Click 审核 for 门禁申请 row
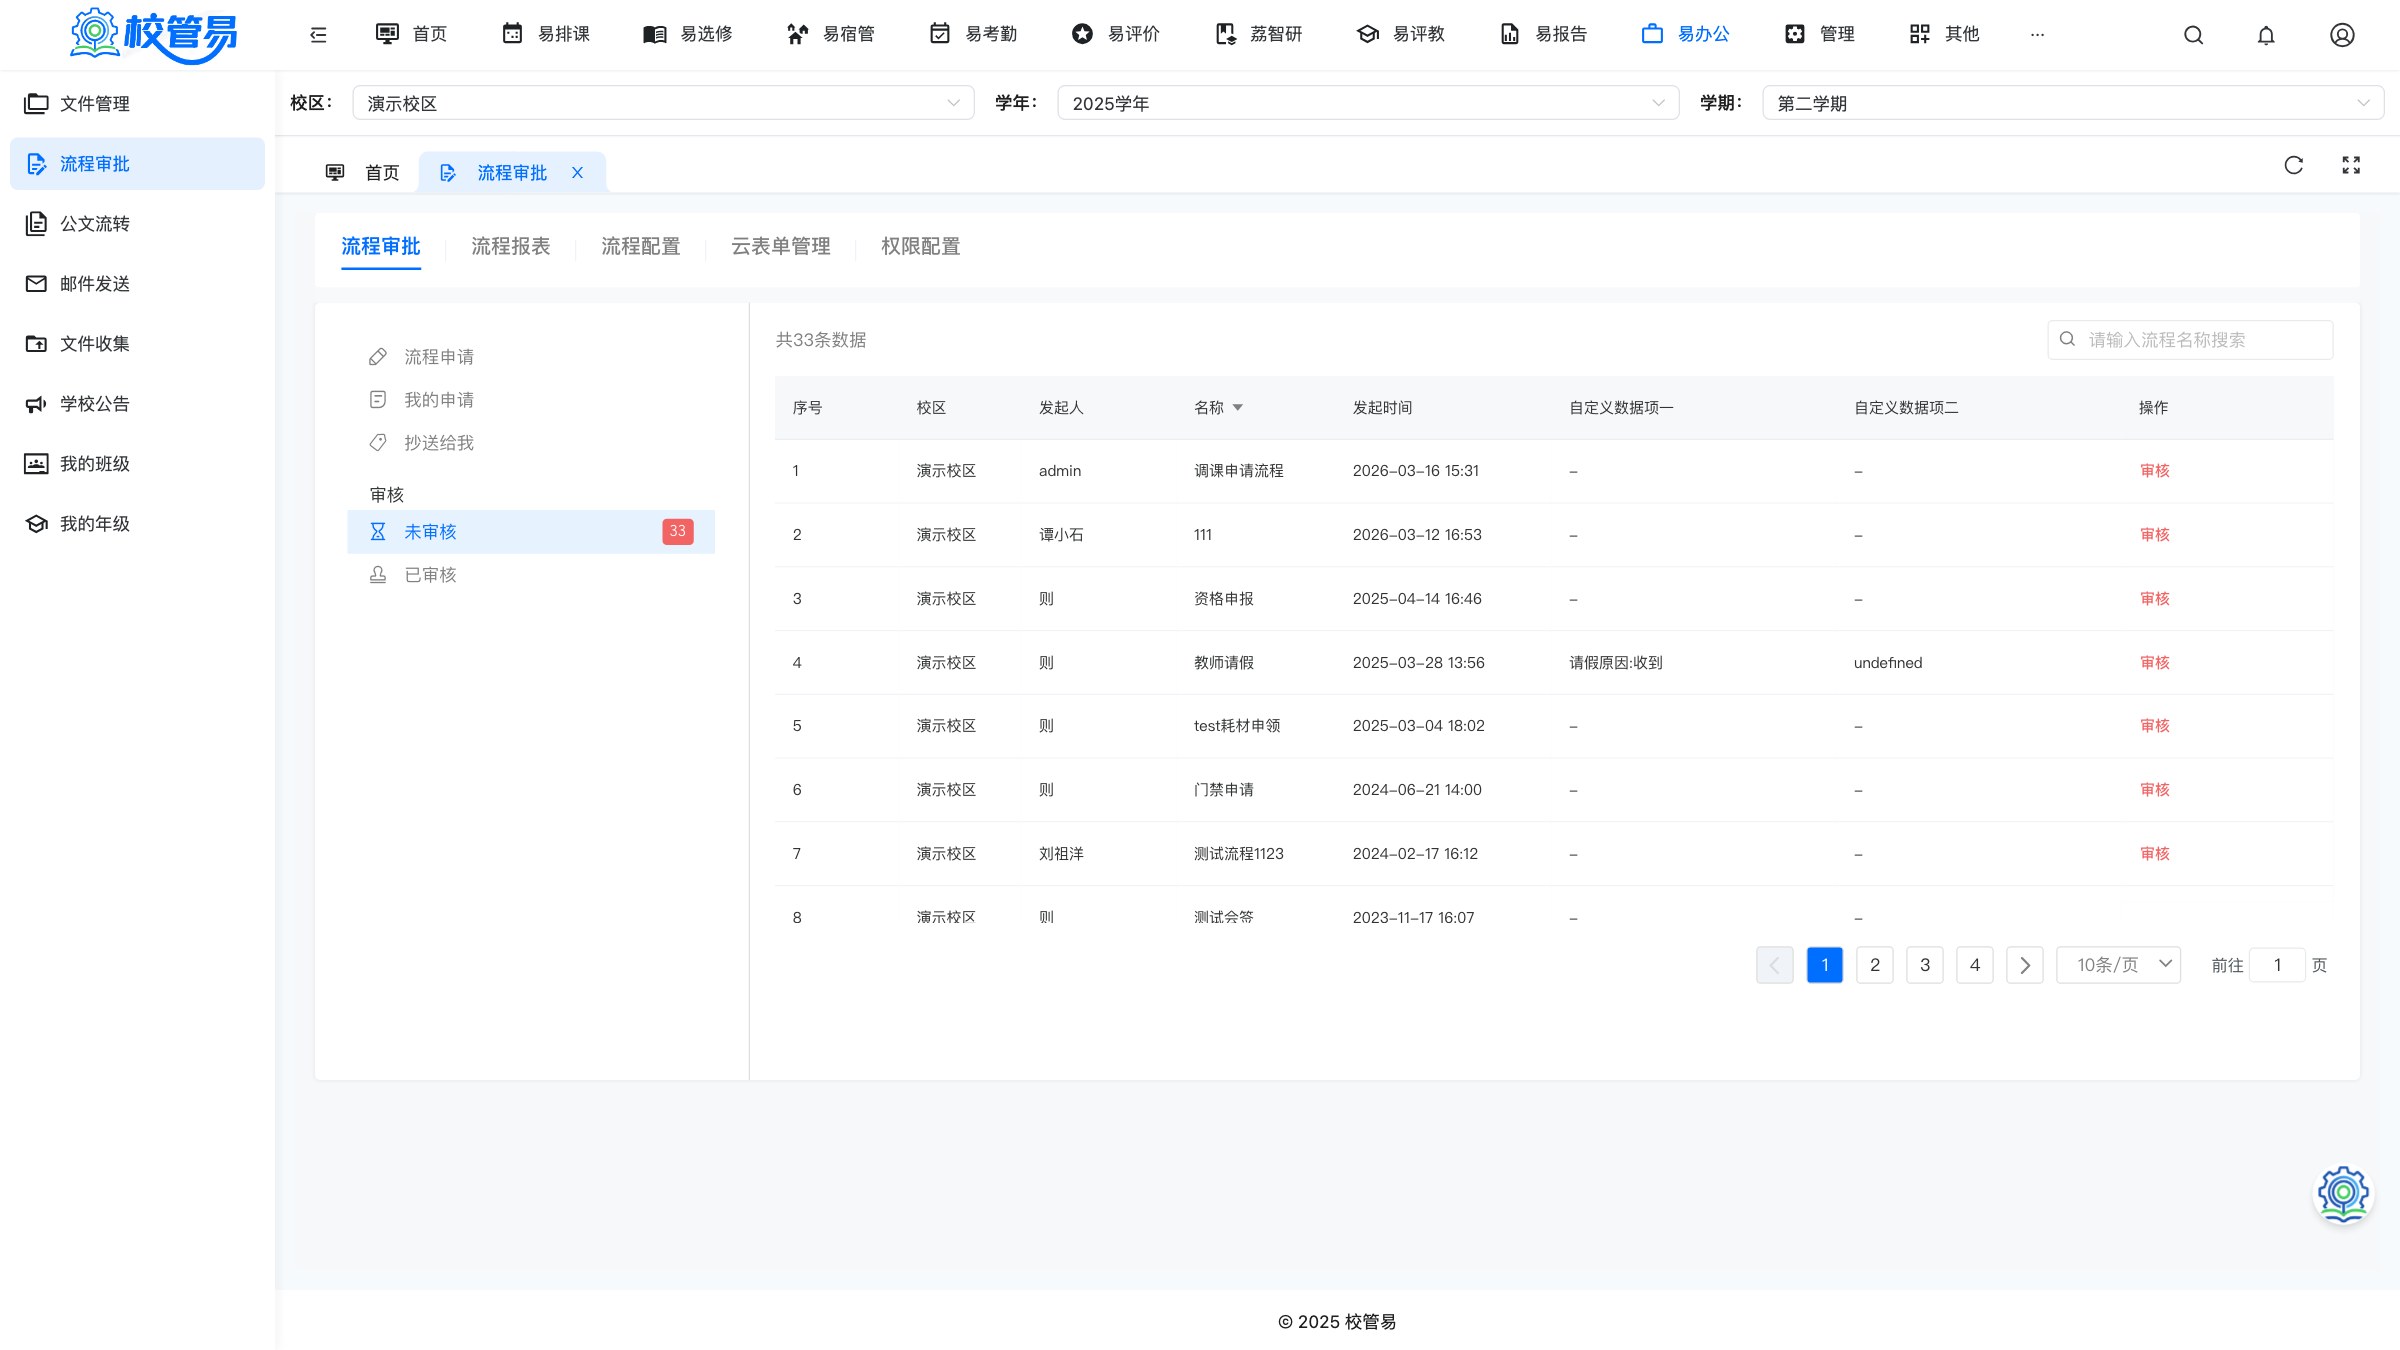Screen dimensions: 2400x1350 (2155, 790)
